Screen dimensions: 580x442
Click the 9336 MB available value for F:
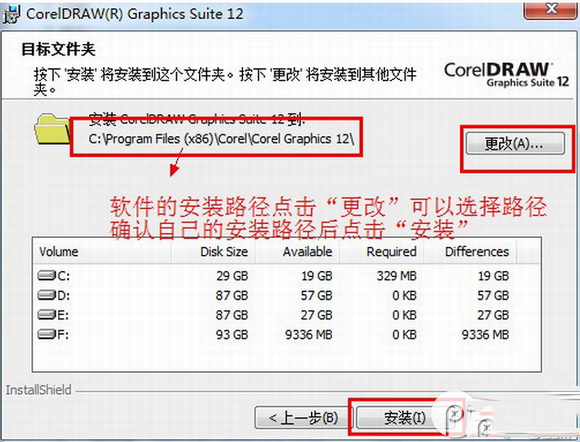click(308, 334)
